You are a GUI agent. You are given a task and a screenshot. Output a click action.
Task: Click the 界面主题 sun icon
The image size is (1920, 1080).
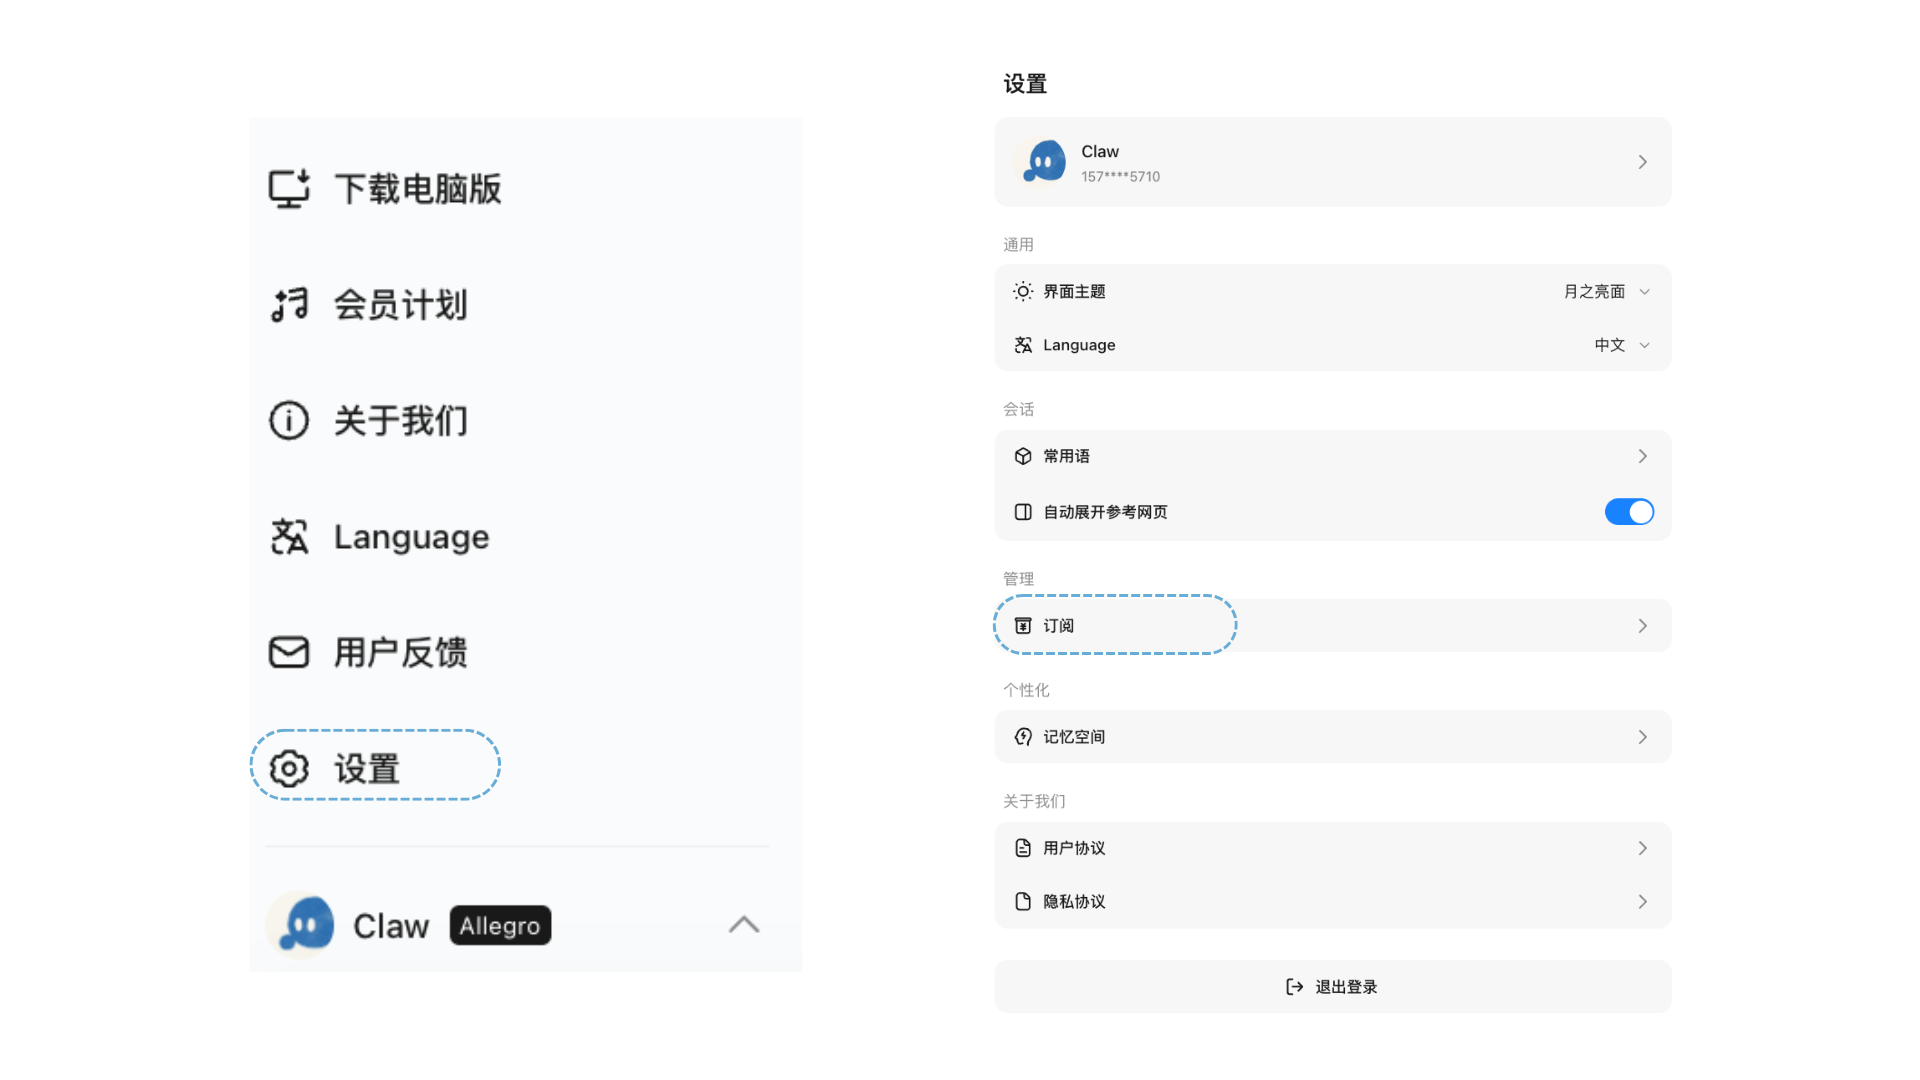[x=1022, y=291]
